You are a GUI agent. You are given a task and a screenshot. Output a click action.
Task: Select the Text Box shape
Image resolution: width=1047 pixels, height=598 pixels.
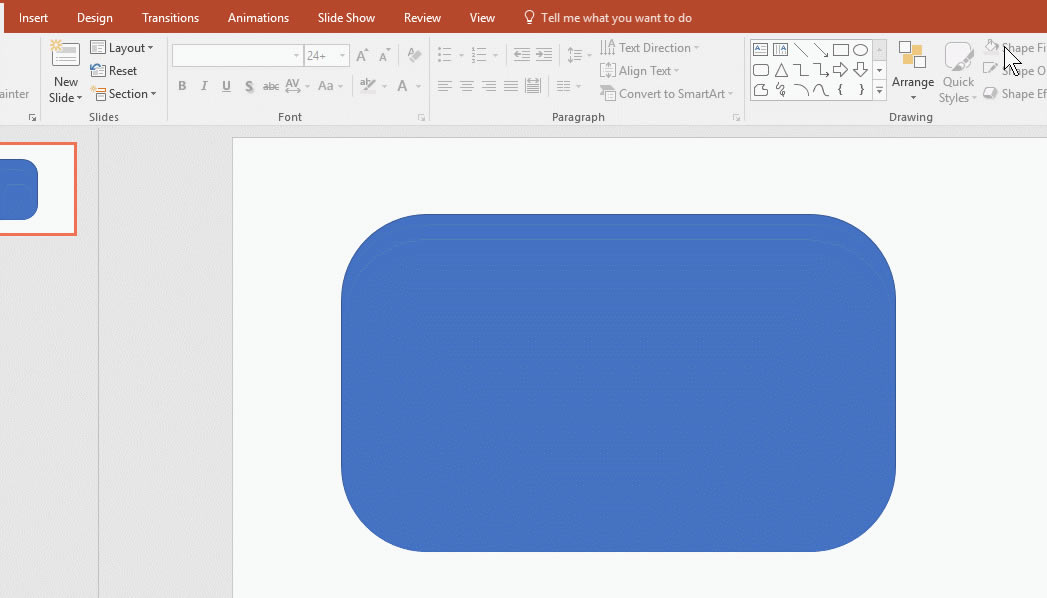(x=761, y=49)
